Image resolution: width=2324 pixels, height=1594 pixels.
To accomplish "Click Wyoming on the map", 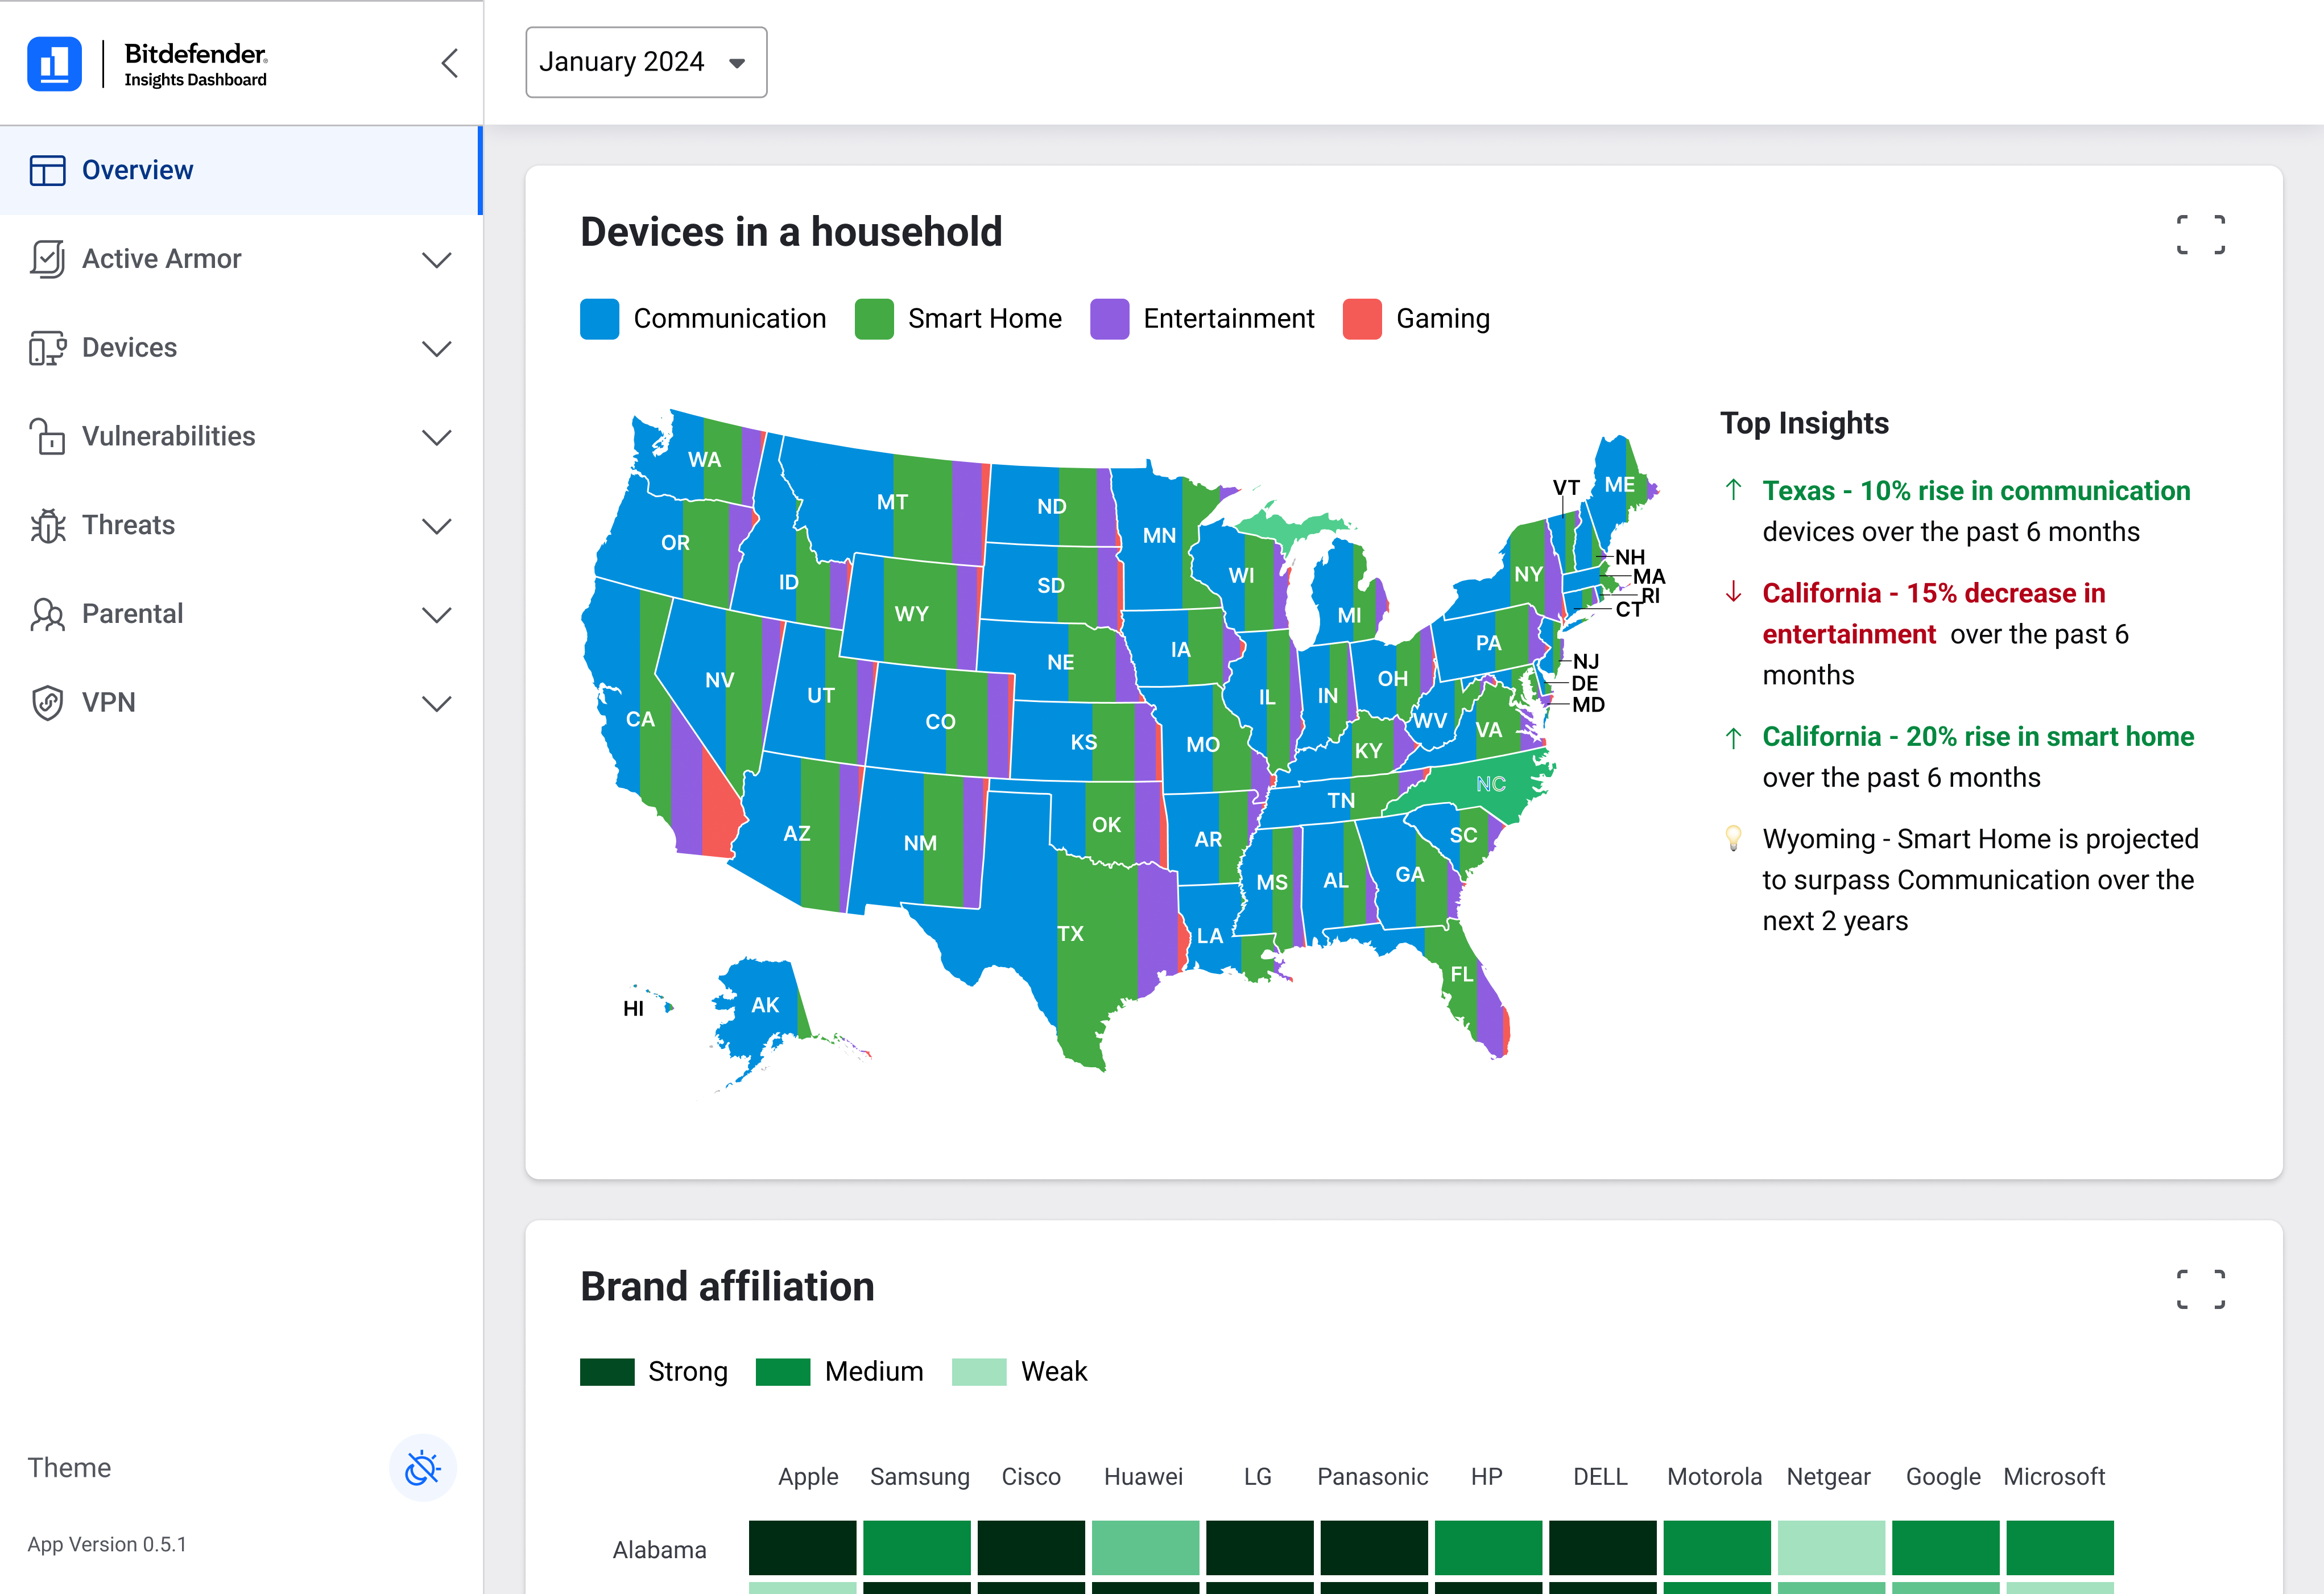I will [911, 613].
